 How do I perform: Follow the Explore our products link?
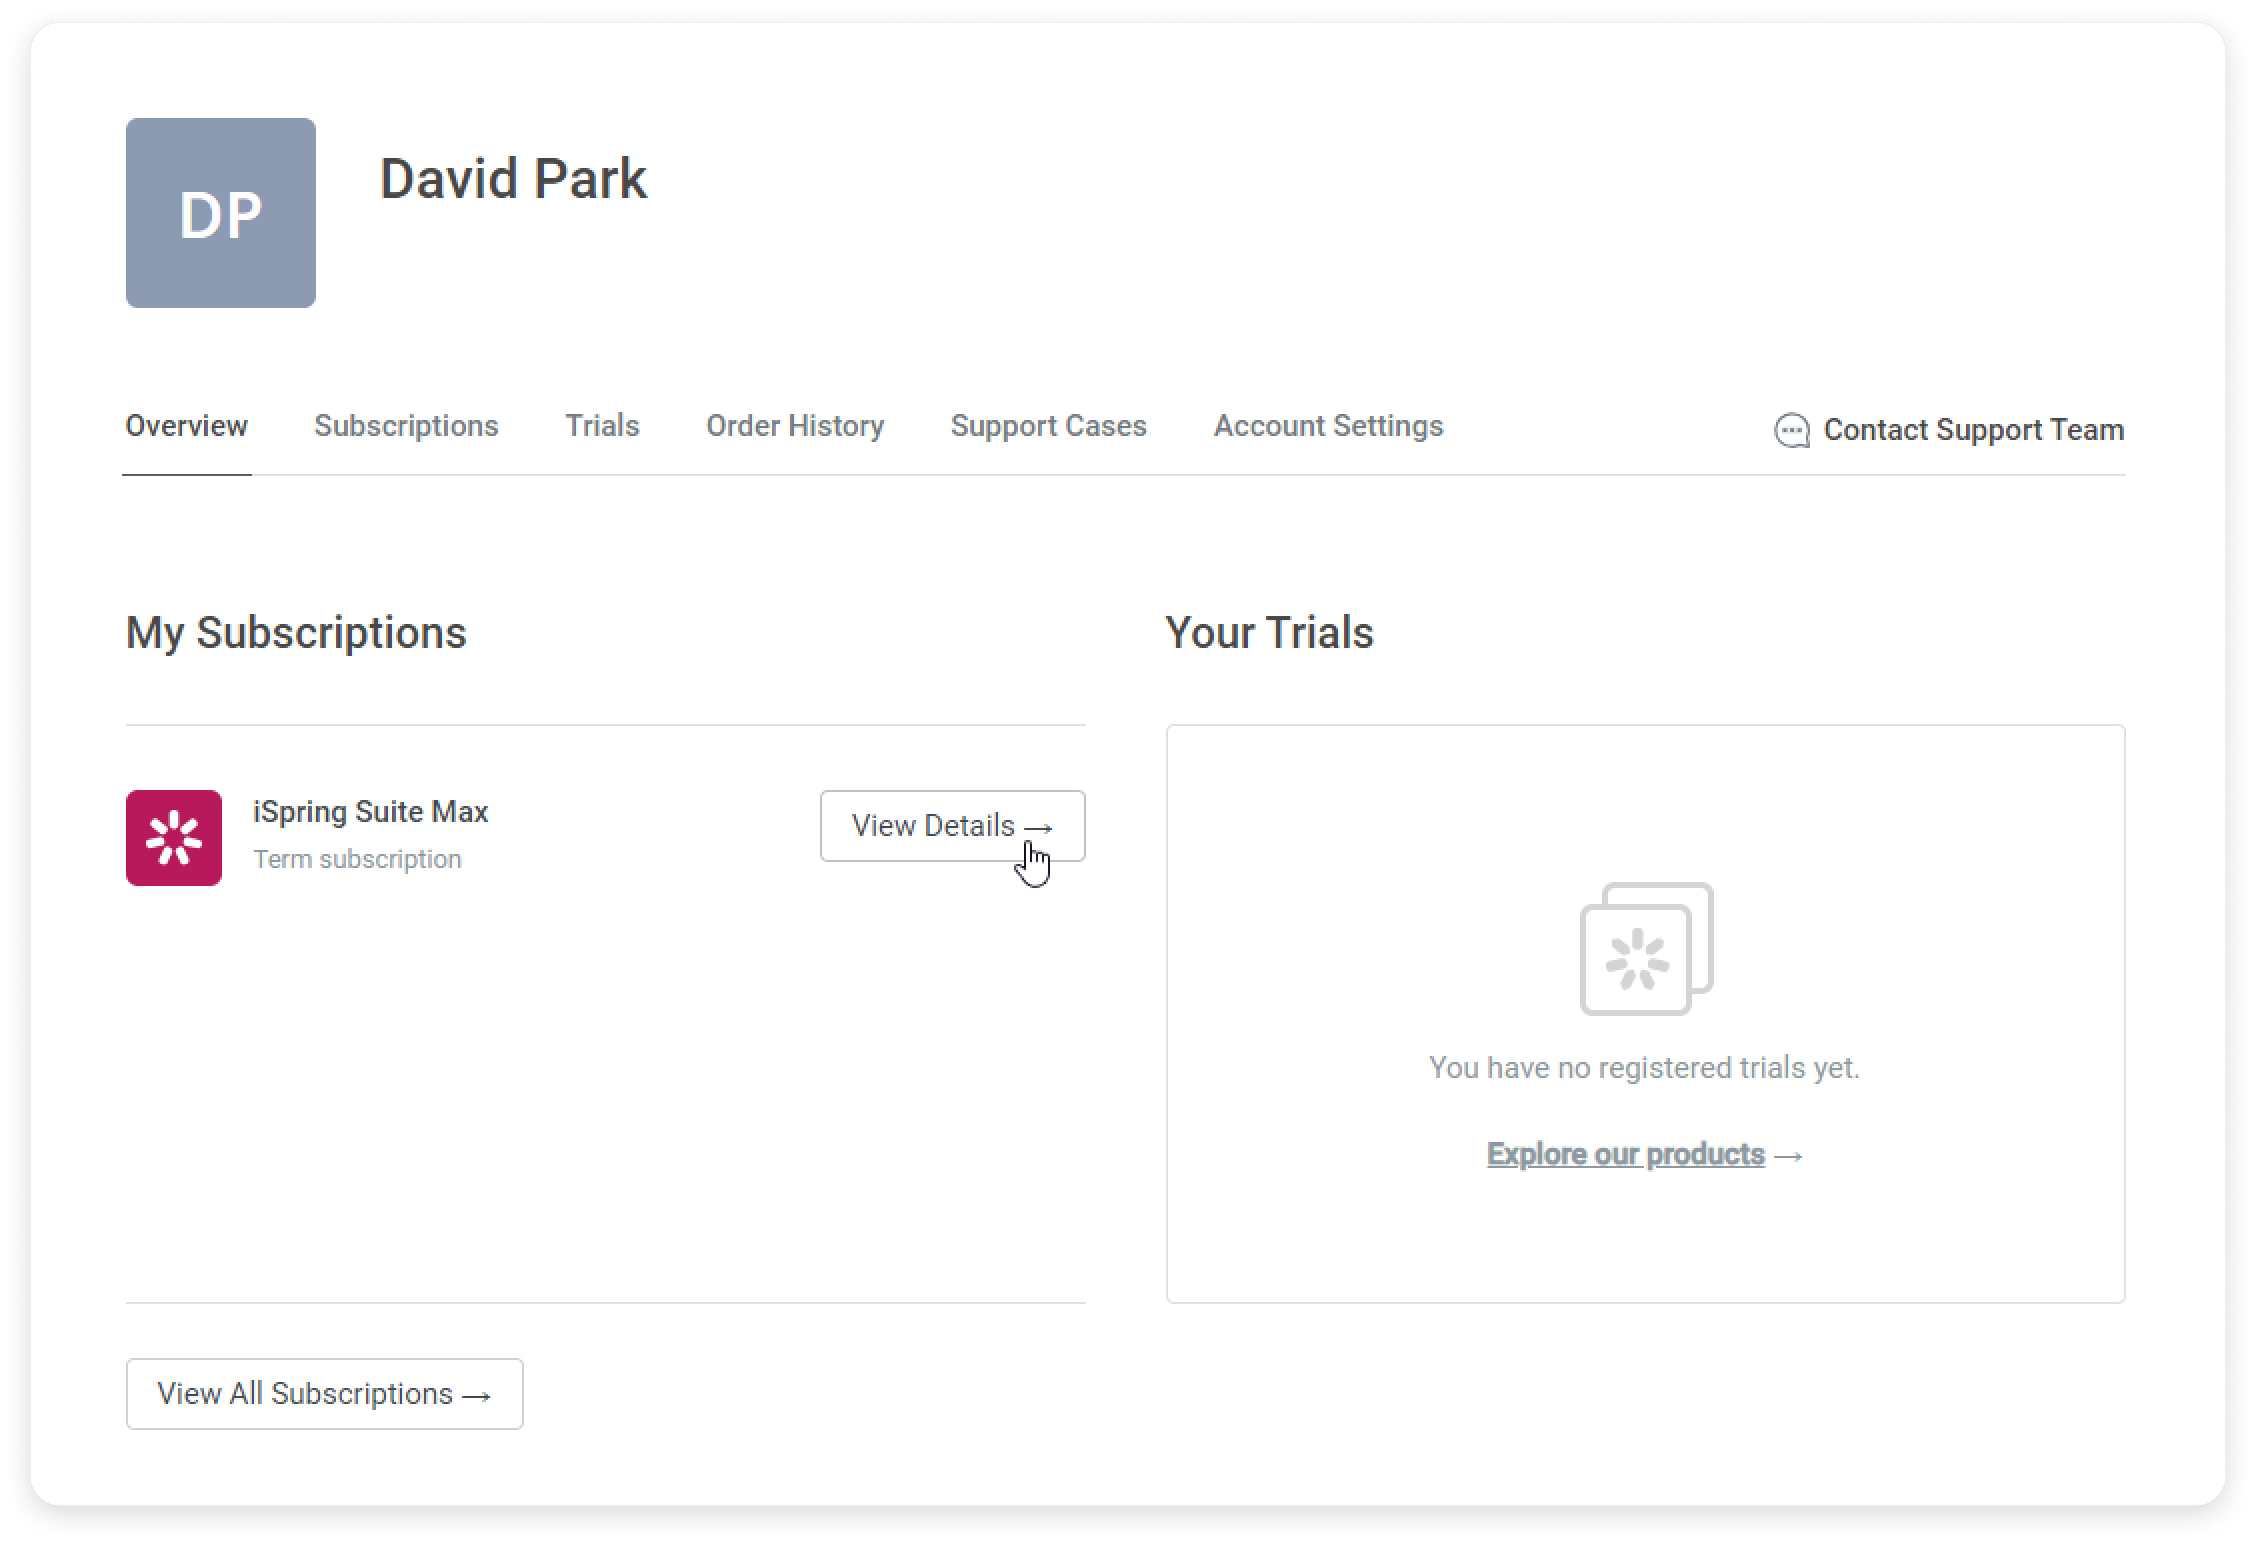[1625, 1154]
